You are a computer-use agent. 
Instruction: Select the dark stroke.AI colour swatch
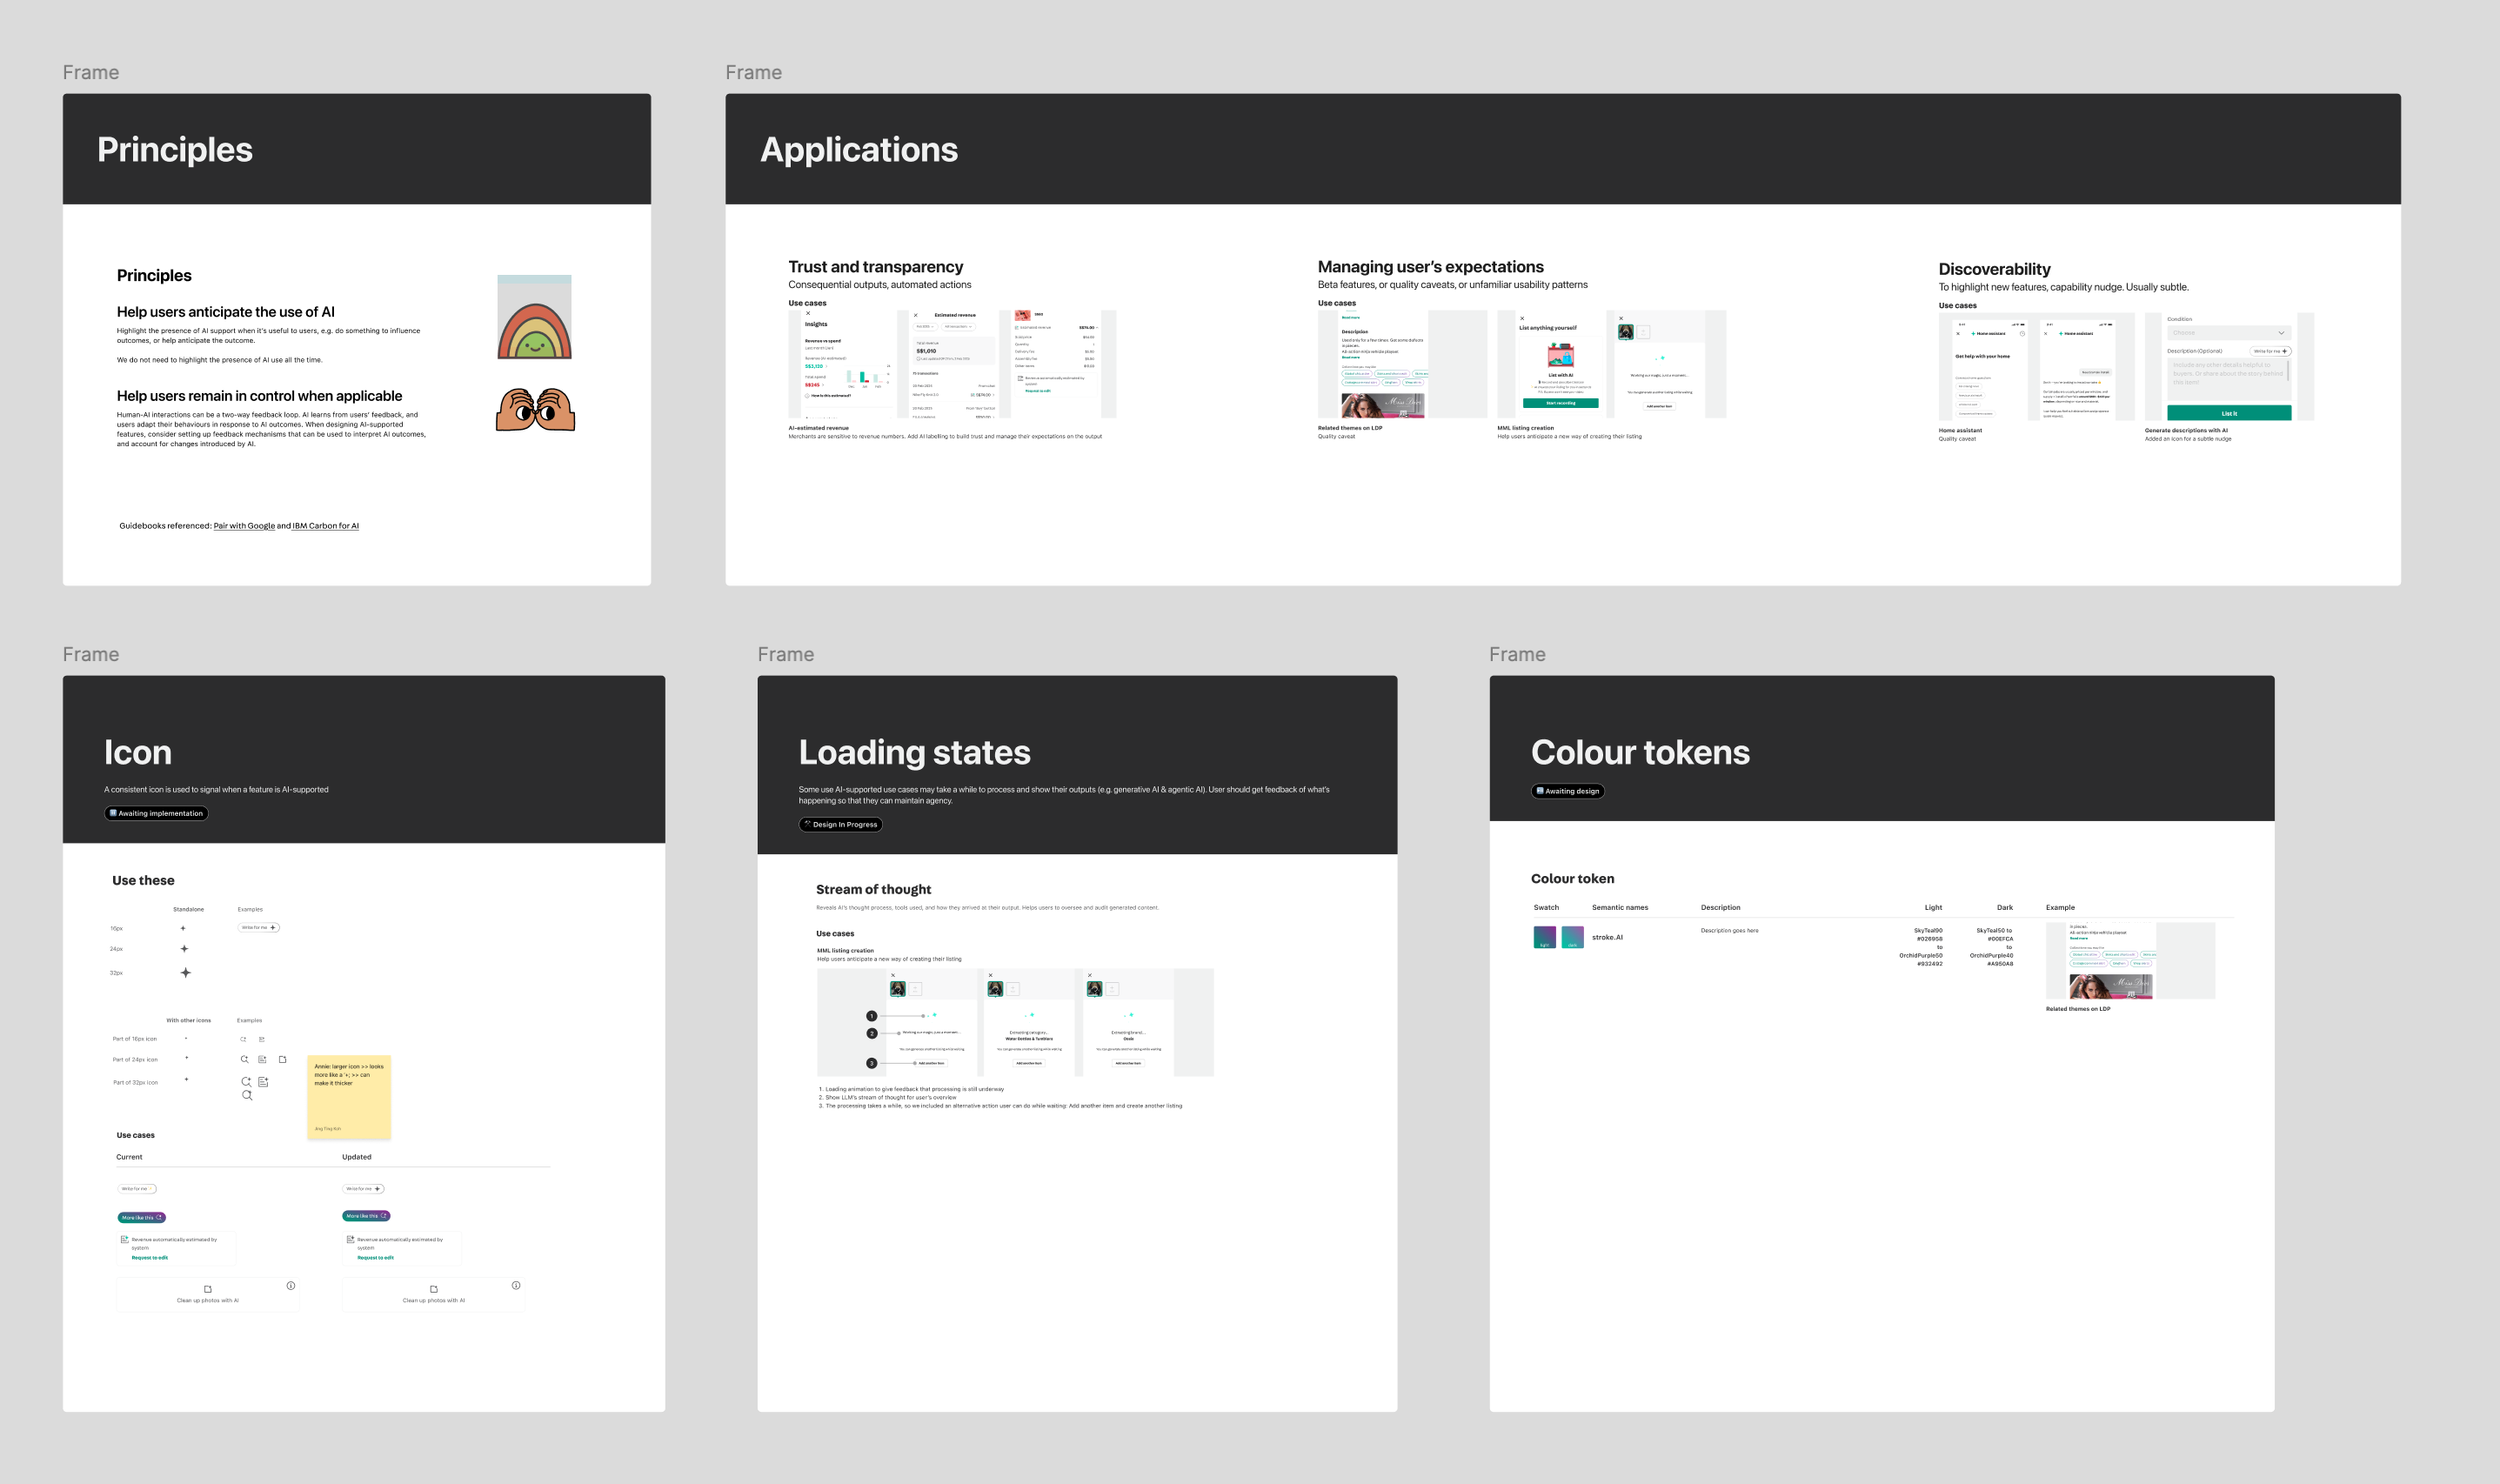1572,937
